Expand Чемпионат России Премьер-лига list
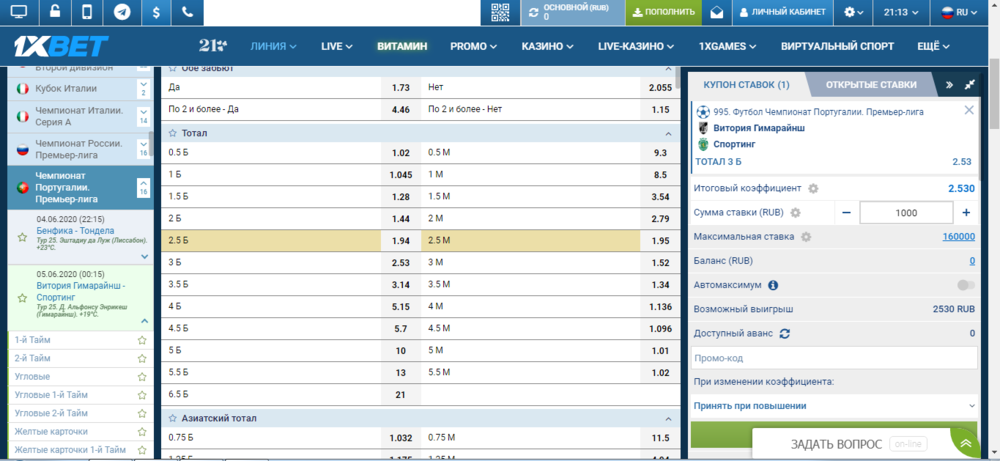1000x461 pixels. click(x=143, y=148)
